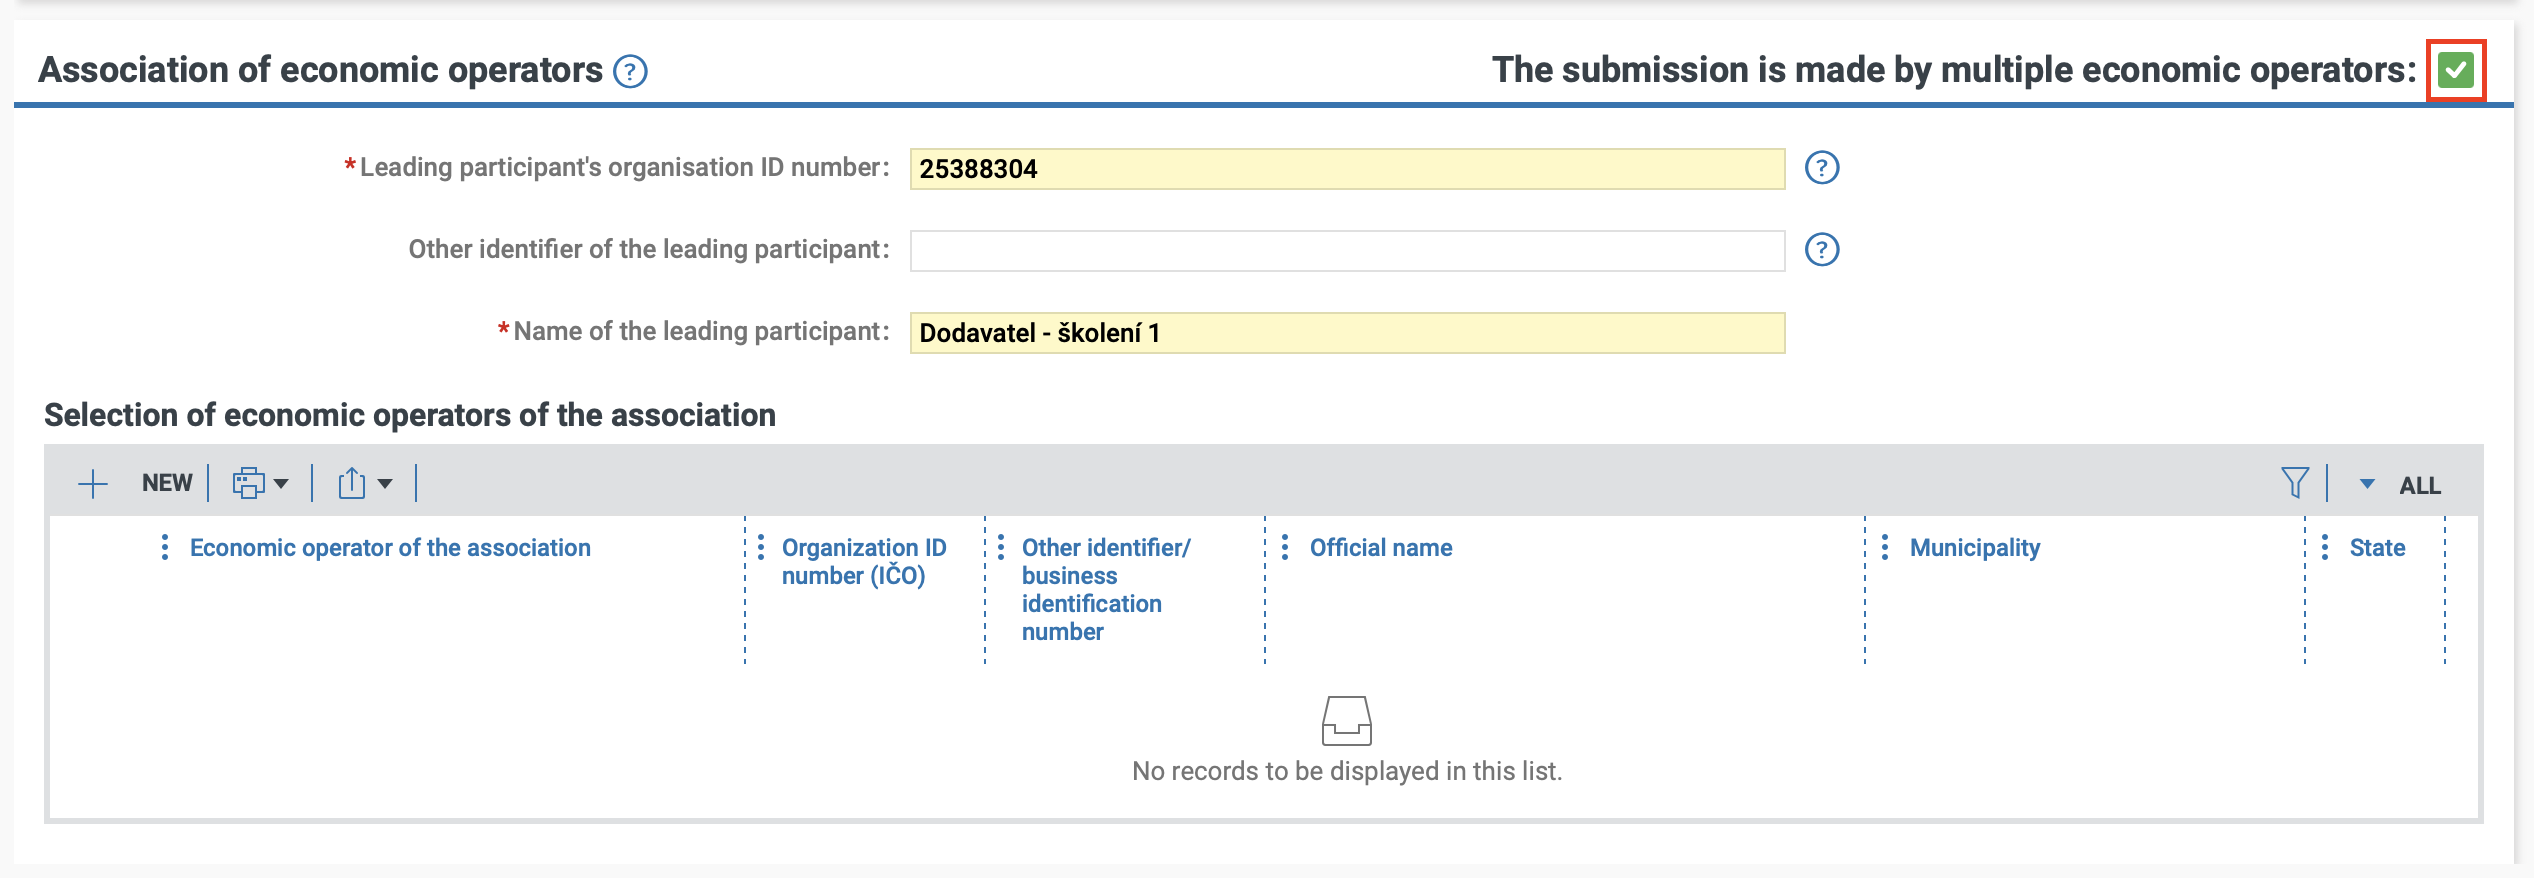Focus the Other identifier of leading participant field
Viewport: 2534px width, 878px height.
point(1346,251)
